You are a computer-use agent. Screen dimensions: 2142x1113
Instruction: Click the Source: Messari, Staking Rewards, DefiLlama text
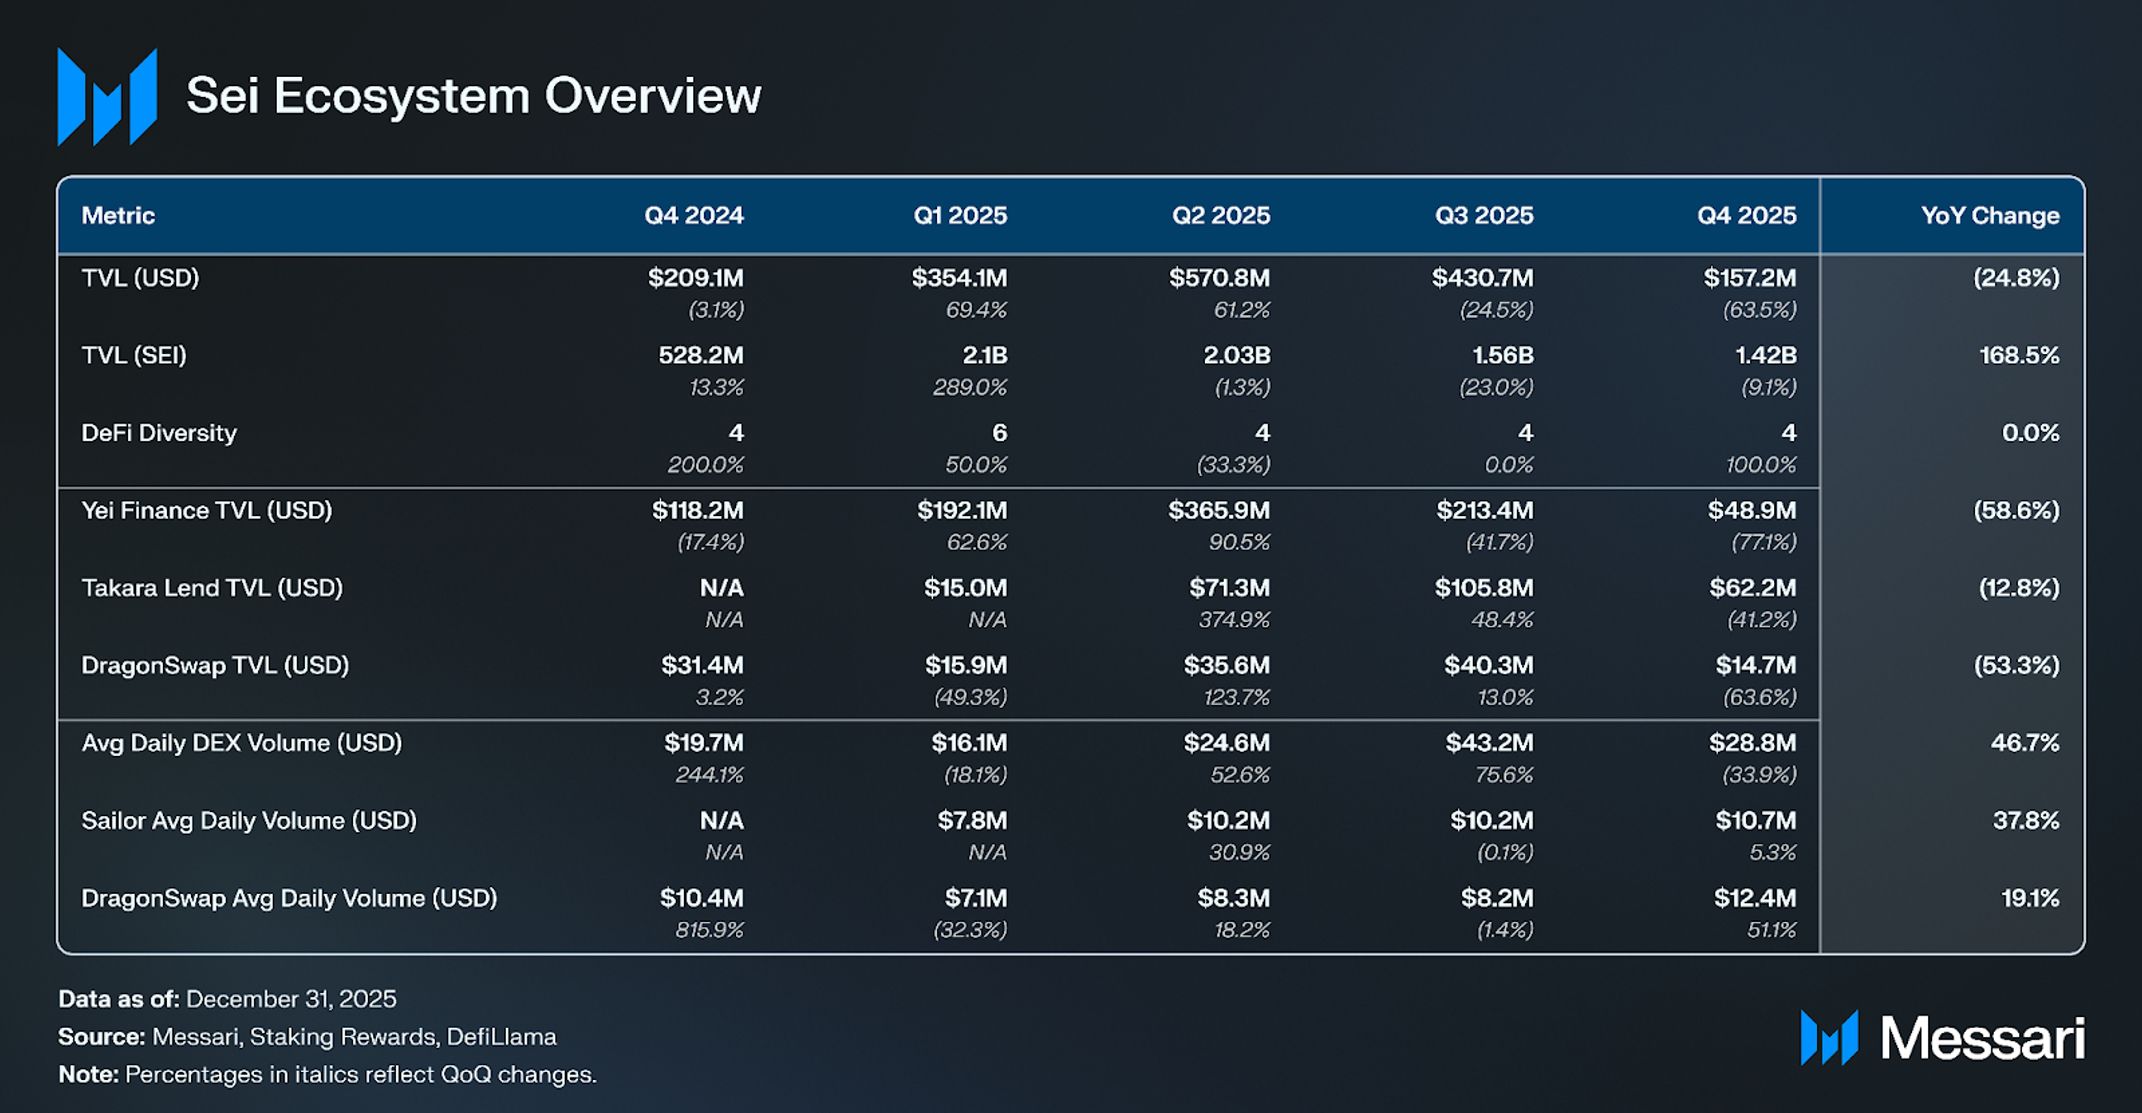(x=307, y=1037)
